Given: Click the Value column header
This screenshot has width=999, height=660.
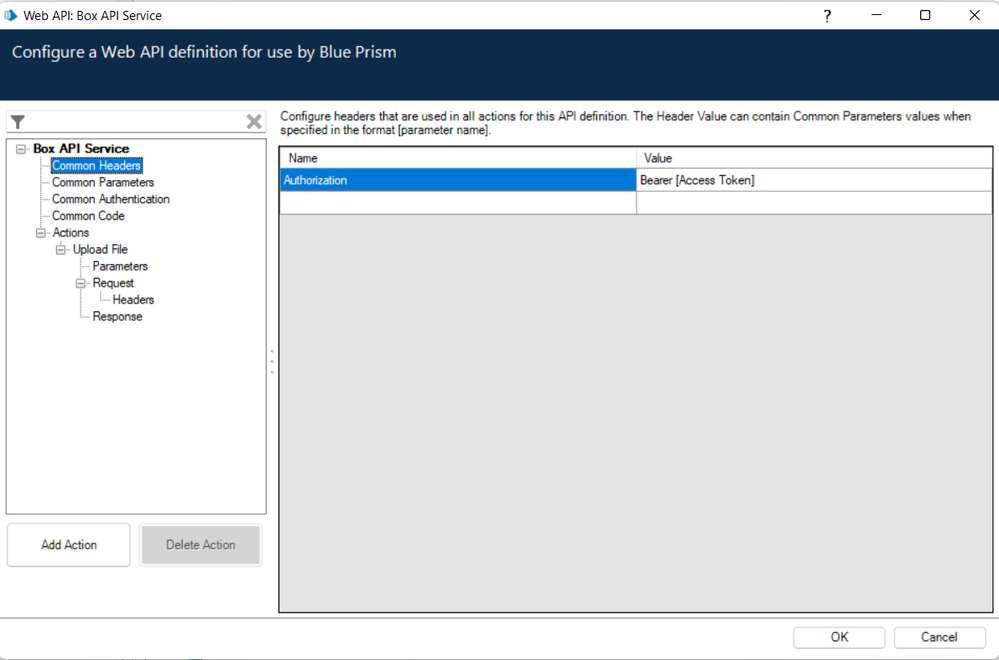Looking at the screenshot, I should (814, 158).
